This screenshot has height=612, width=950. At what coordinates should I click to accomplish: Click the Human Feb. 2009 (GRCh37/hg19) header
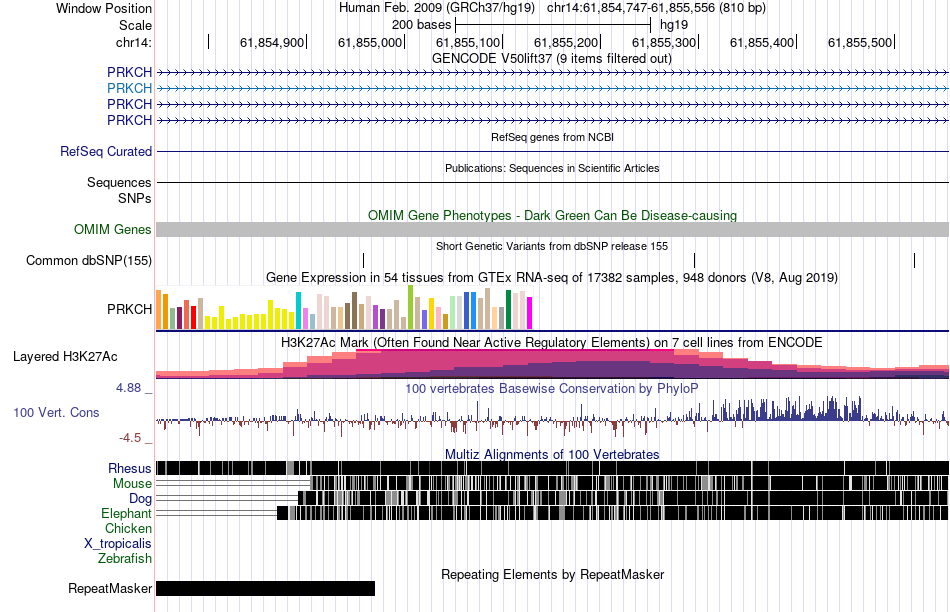437,8
